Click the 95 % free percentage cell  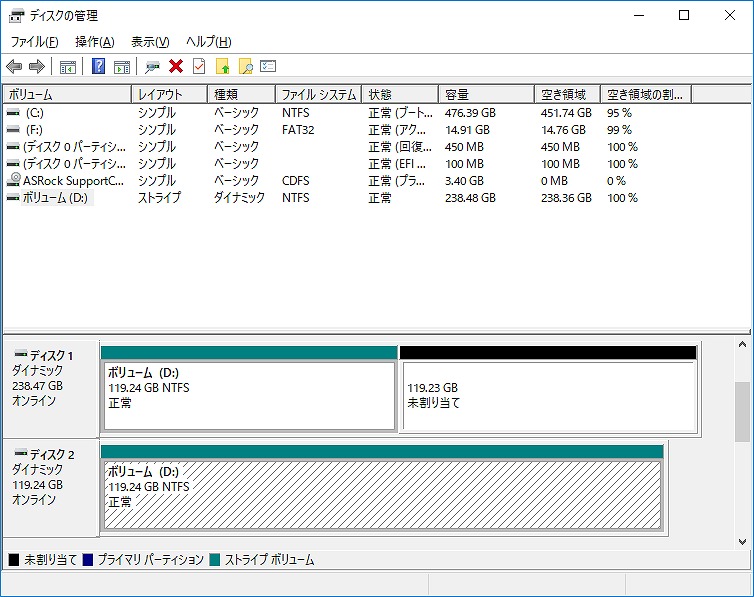tap(620, 113)
